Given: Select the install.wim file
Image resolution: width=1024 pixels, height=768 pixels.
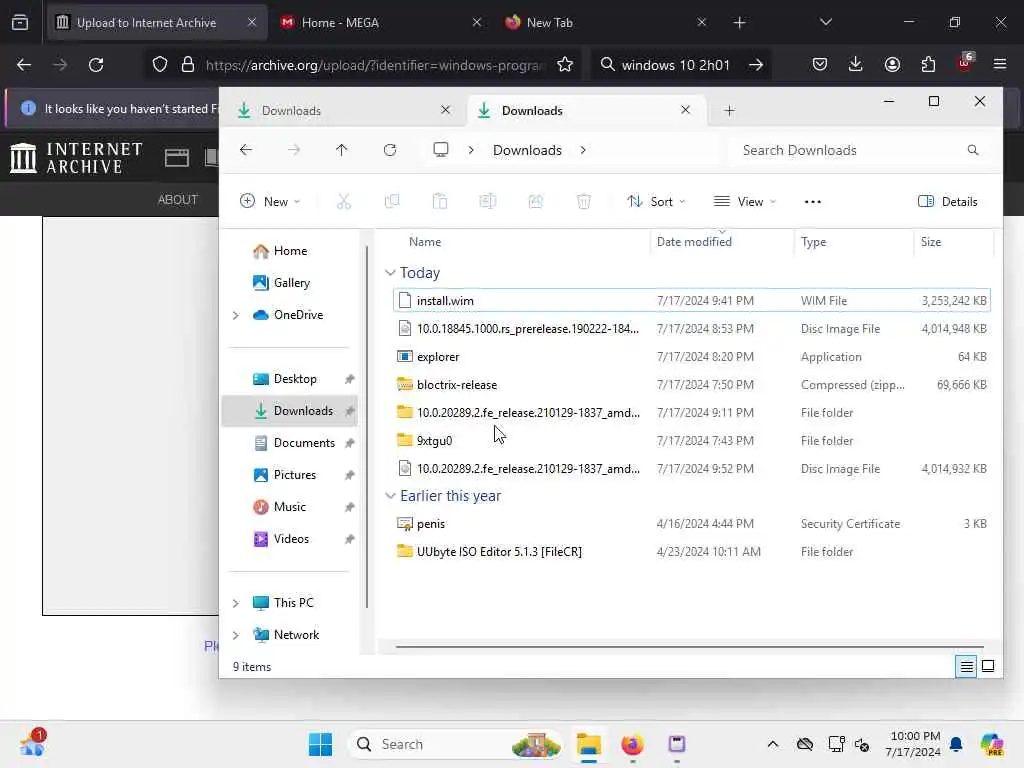Looking at the screenshot, I should tap(692, 300).
